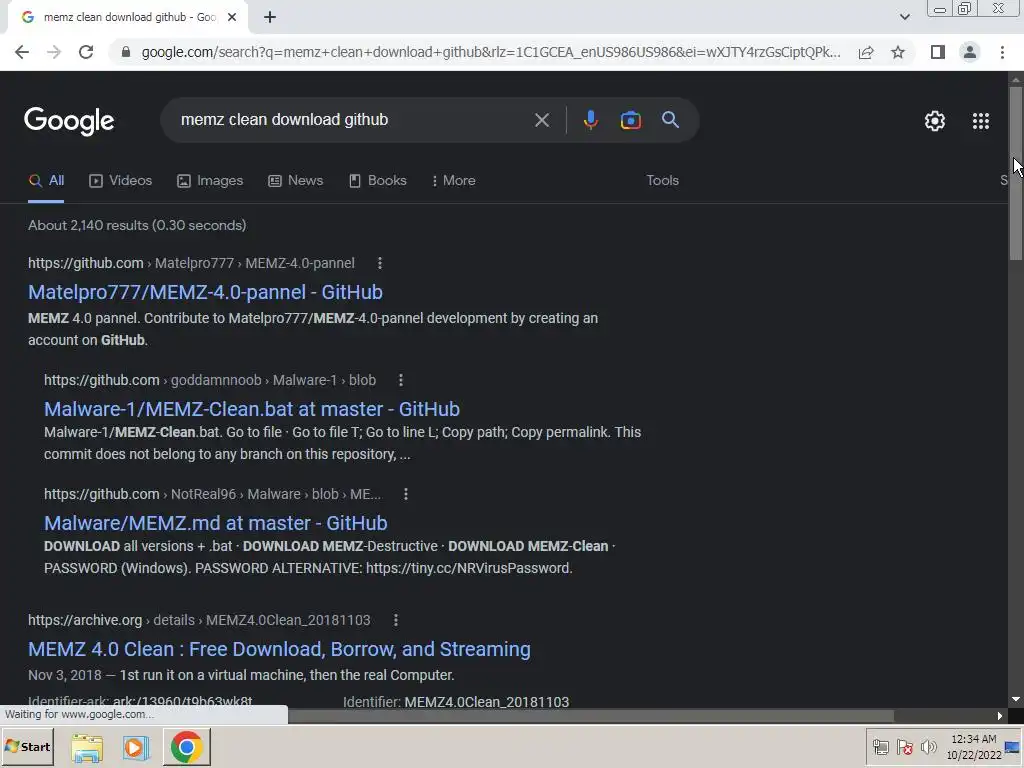Open volume speaker tray icon

(928, 747)
